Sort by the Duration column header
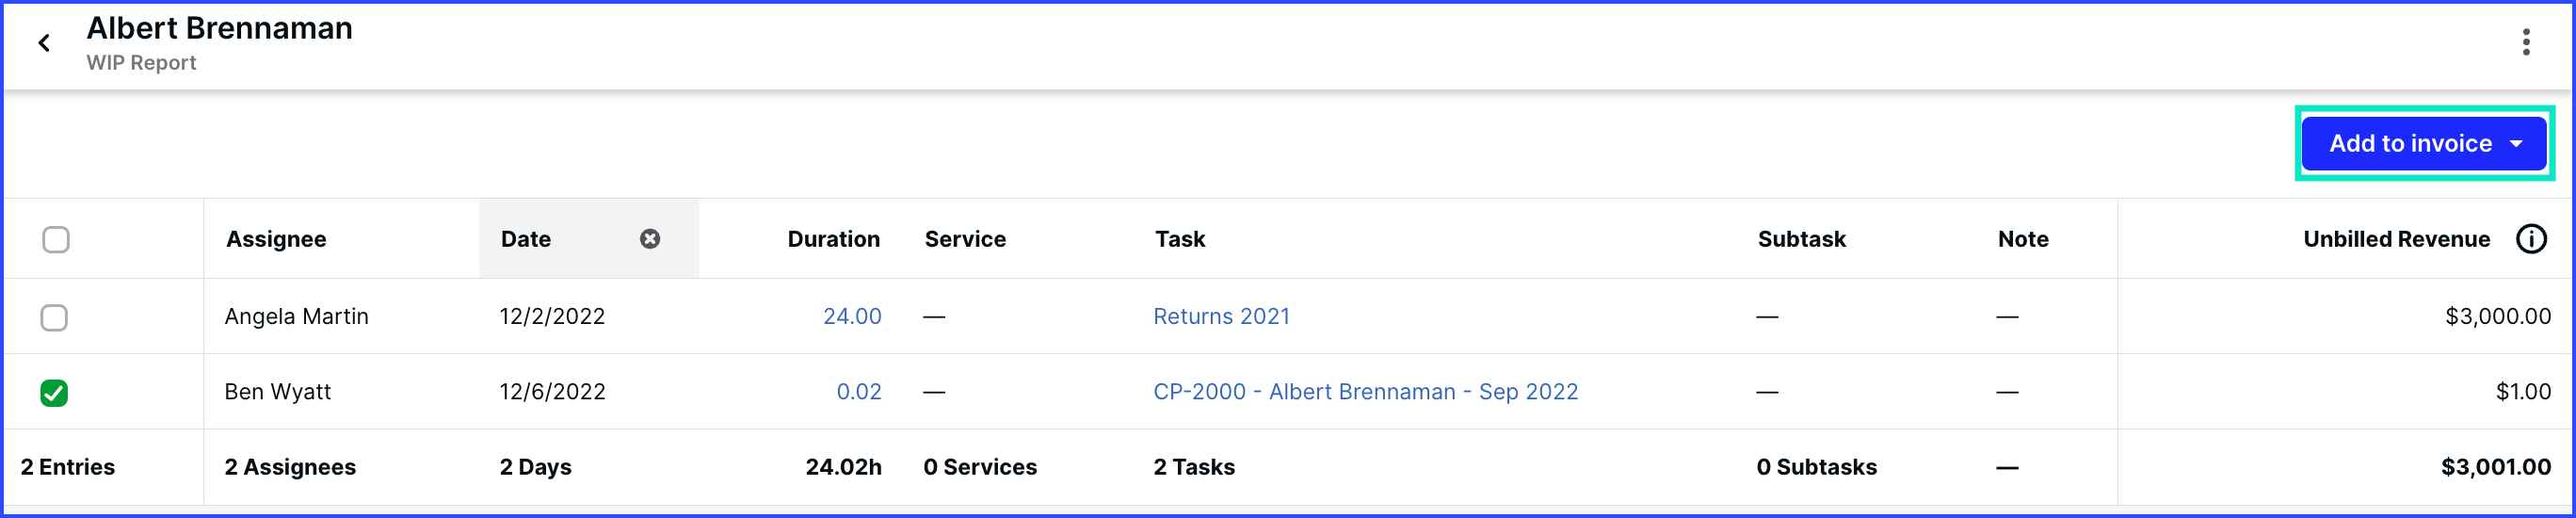 833,239
